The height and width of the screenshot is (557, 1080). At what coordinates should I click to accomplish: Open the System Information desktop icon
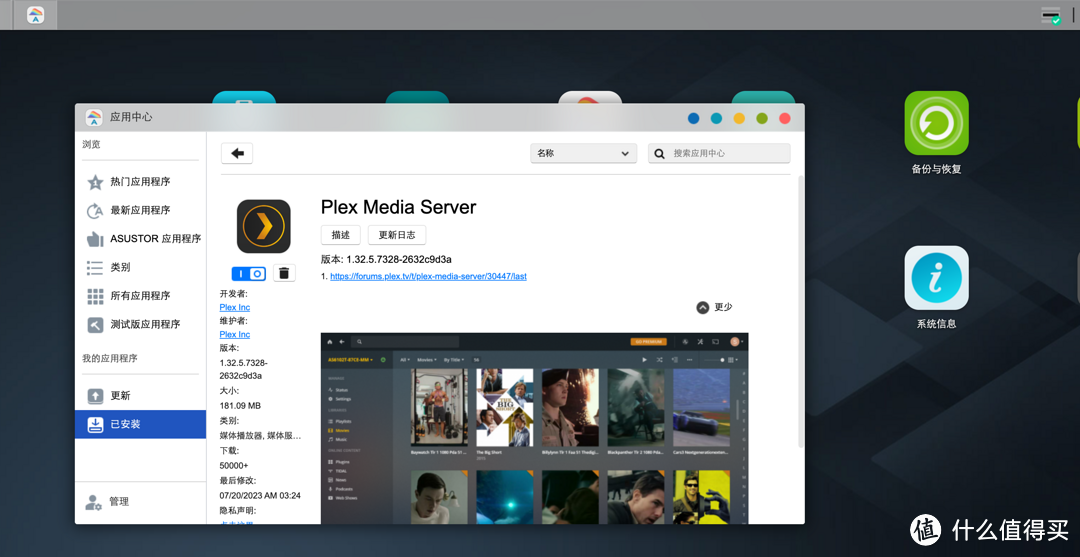936,278
